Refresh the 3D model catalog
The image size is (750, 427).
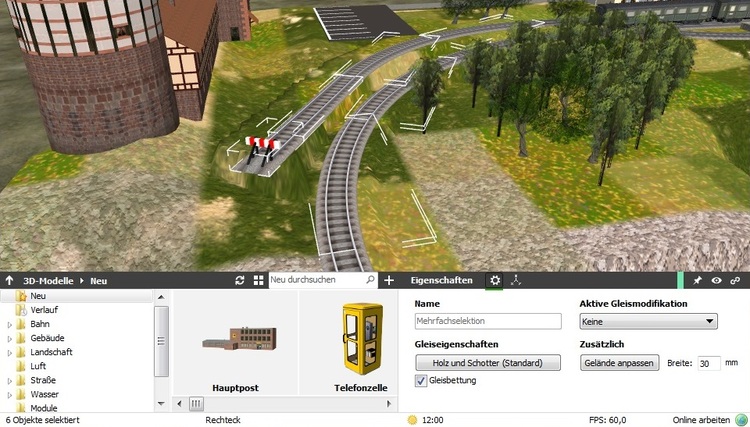tap(240, 280)
